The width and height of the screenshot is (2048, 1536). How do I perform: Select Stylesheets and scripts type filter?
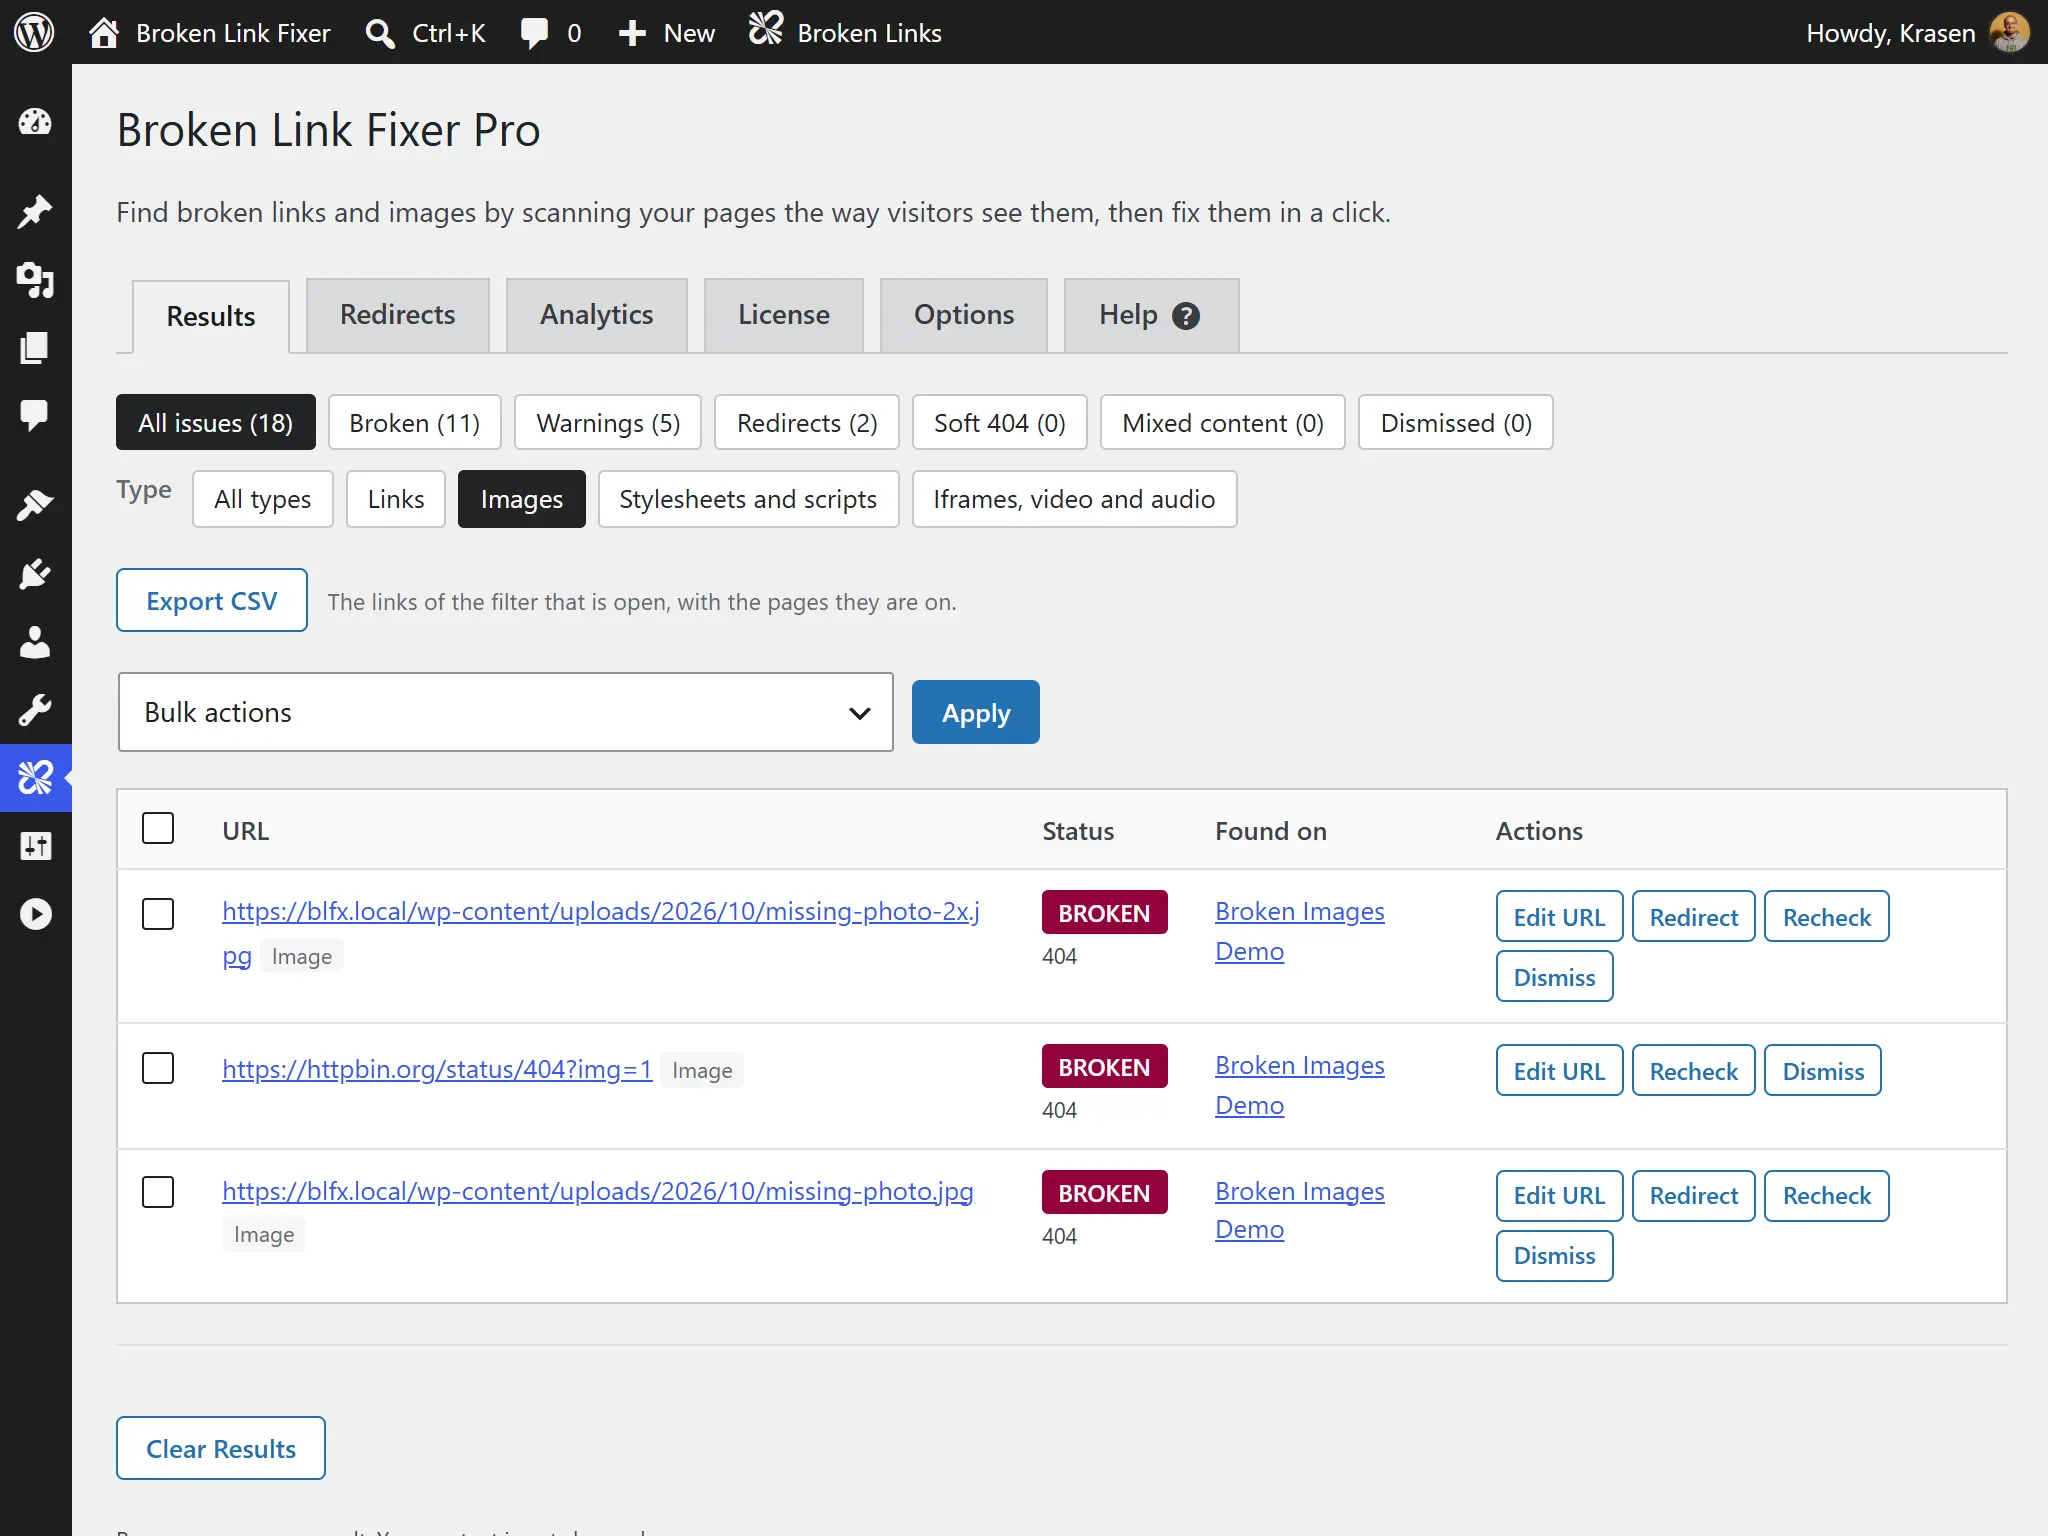tap(748, 499)
